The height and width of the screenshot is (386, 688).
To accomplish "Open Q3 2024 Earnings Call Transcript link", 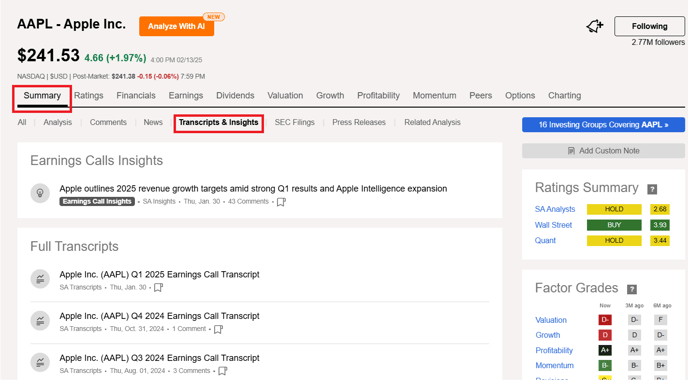I will (x=159, y=358).
